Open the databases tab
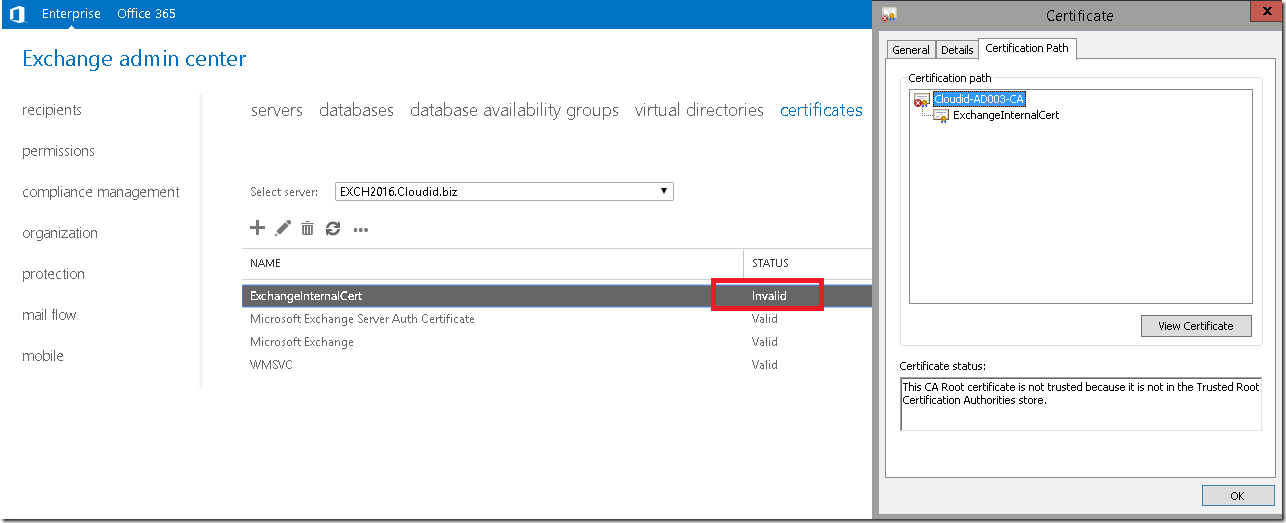The width and height of the screenshot is (1286, 523). click(356, 110)
